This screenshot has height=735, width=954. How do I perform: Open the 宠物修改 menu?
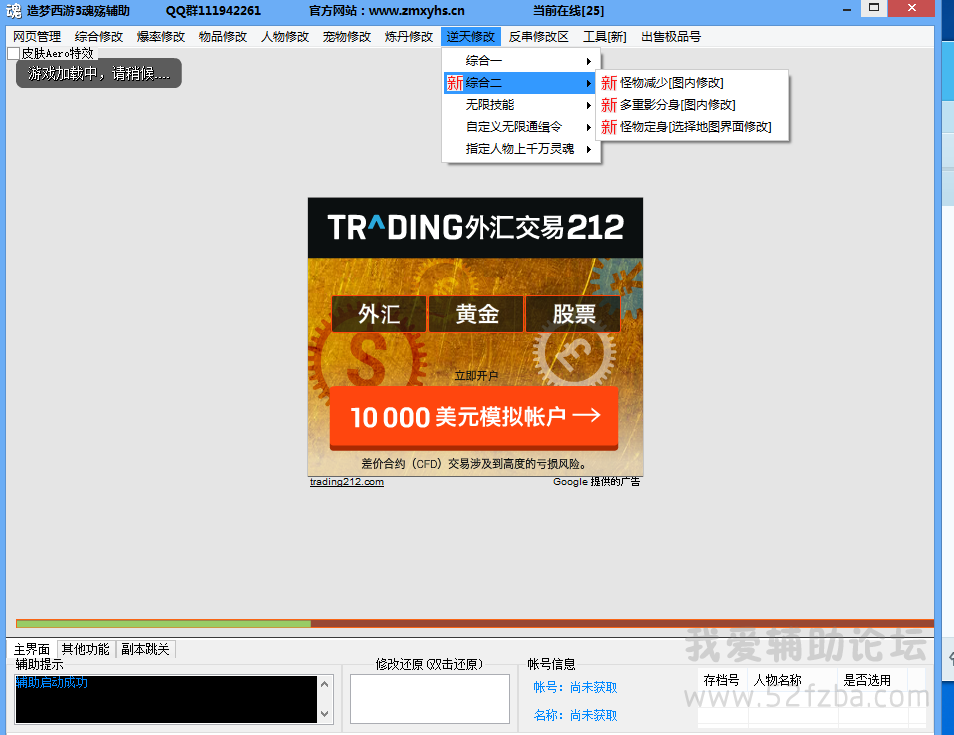(x=347, y=37)
